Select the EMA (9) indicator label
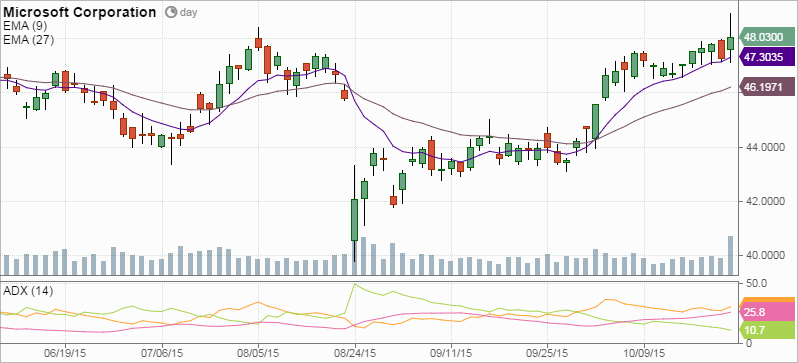This screenshot has height=363, width=798. [25, 26]
